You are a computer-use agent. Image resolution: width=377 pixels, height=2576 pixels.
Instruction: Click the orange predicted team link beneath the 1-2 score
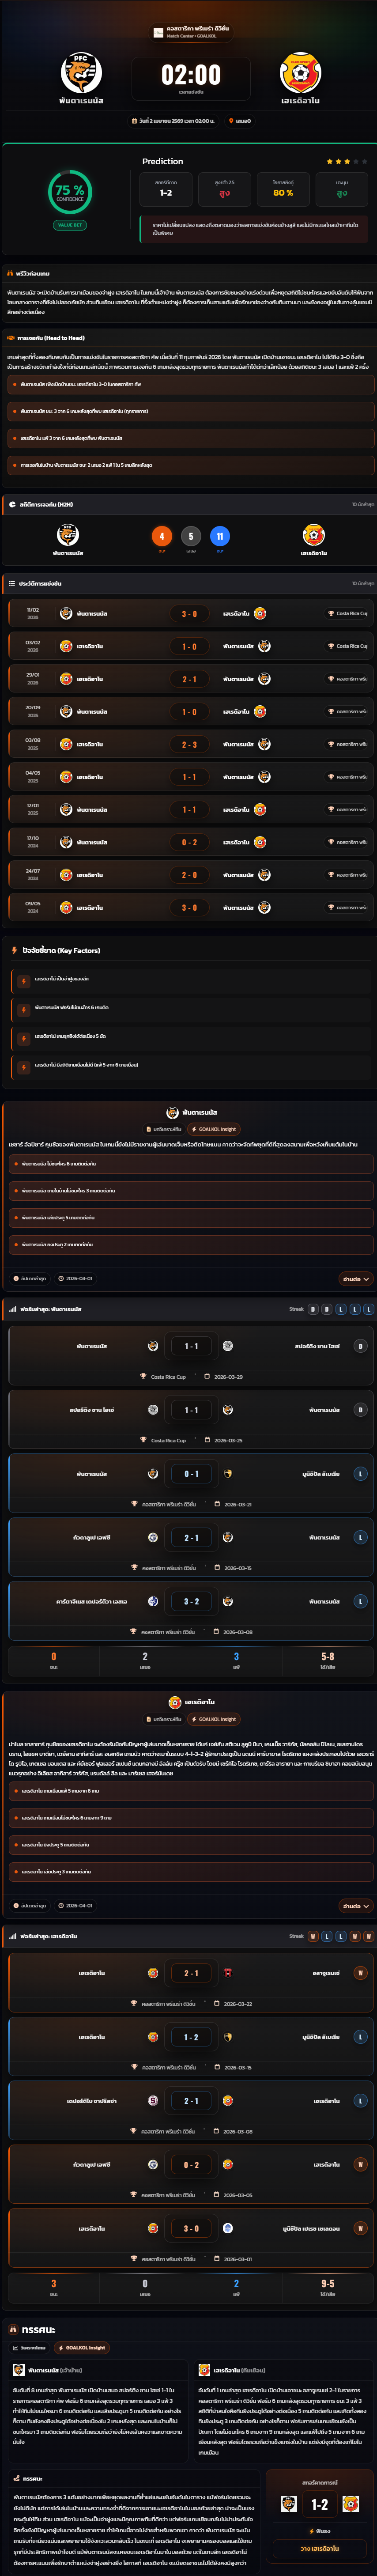tap(320, 2548)
